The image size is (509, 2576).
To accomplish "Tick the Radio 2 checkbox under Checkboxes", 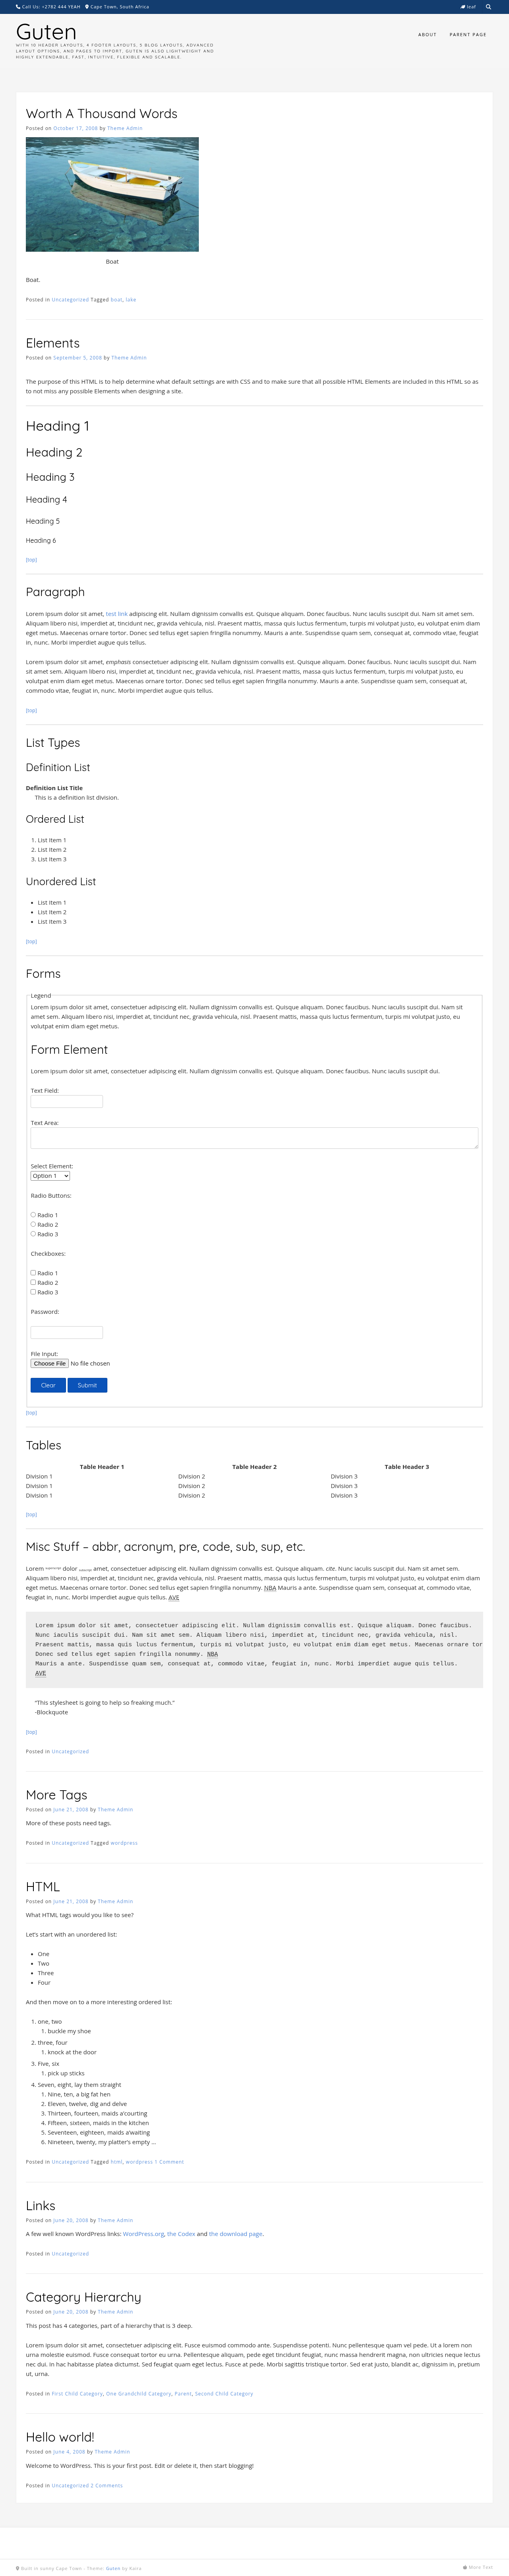I will coord(33,1282).
